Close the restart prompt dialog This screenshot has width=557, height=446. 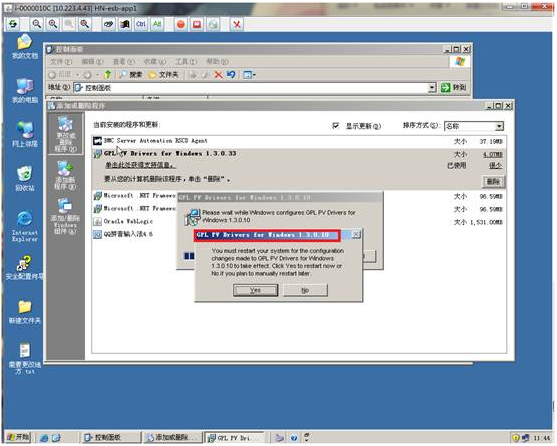point(356,234)
